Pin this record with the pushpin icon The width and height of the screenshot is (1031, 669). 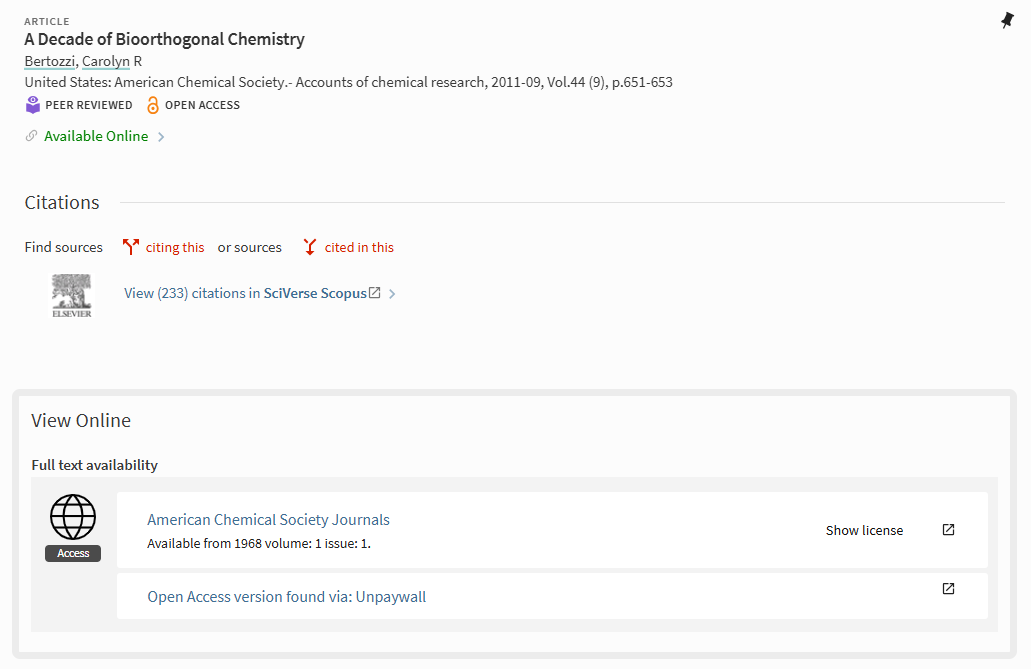(1007, 20)
